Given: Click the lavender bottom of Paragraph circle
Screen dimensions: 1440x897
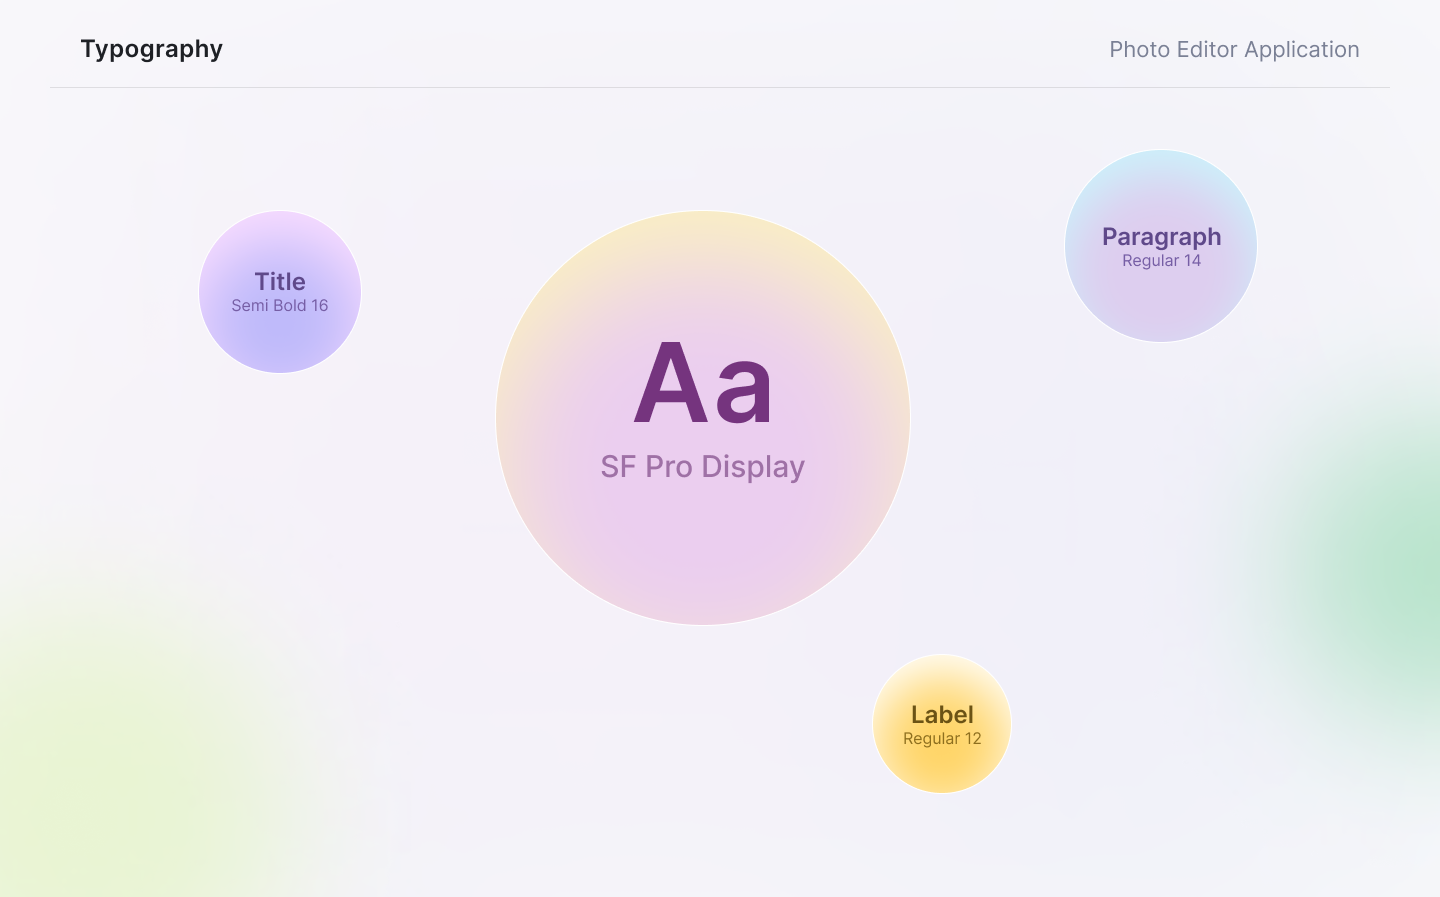Looking at the screenshot, I should [x=1161, y=318].
